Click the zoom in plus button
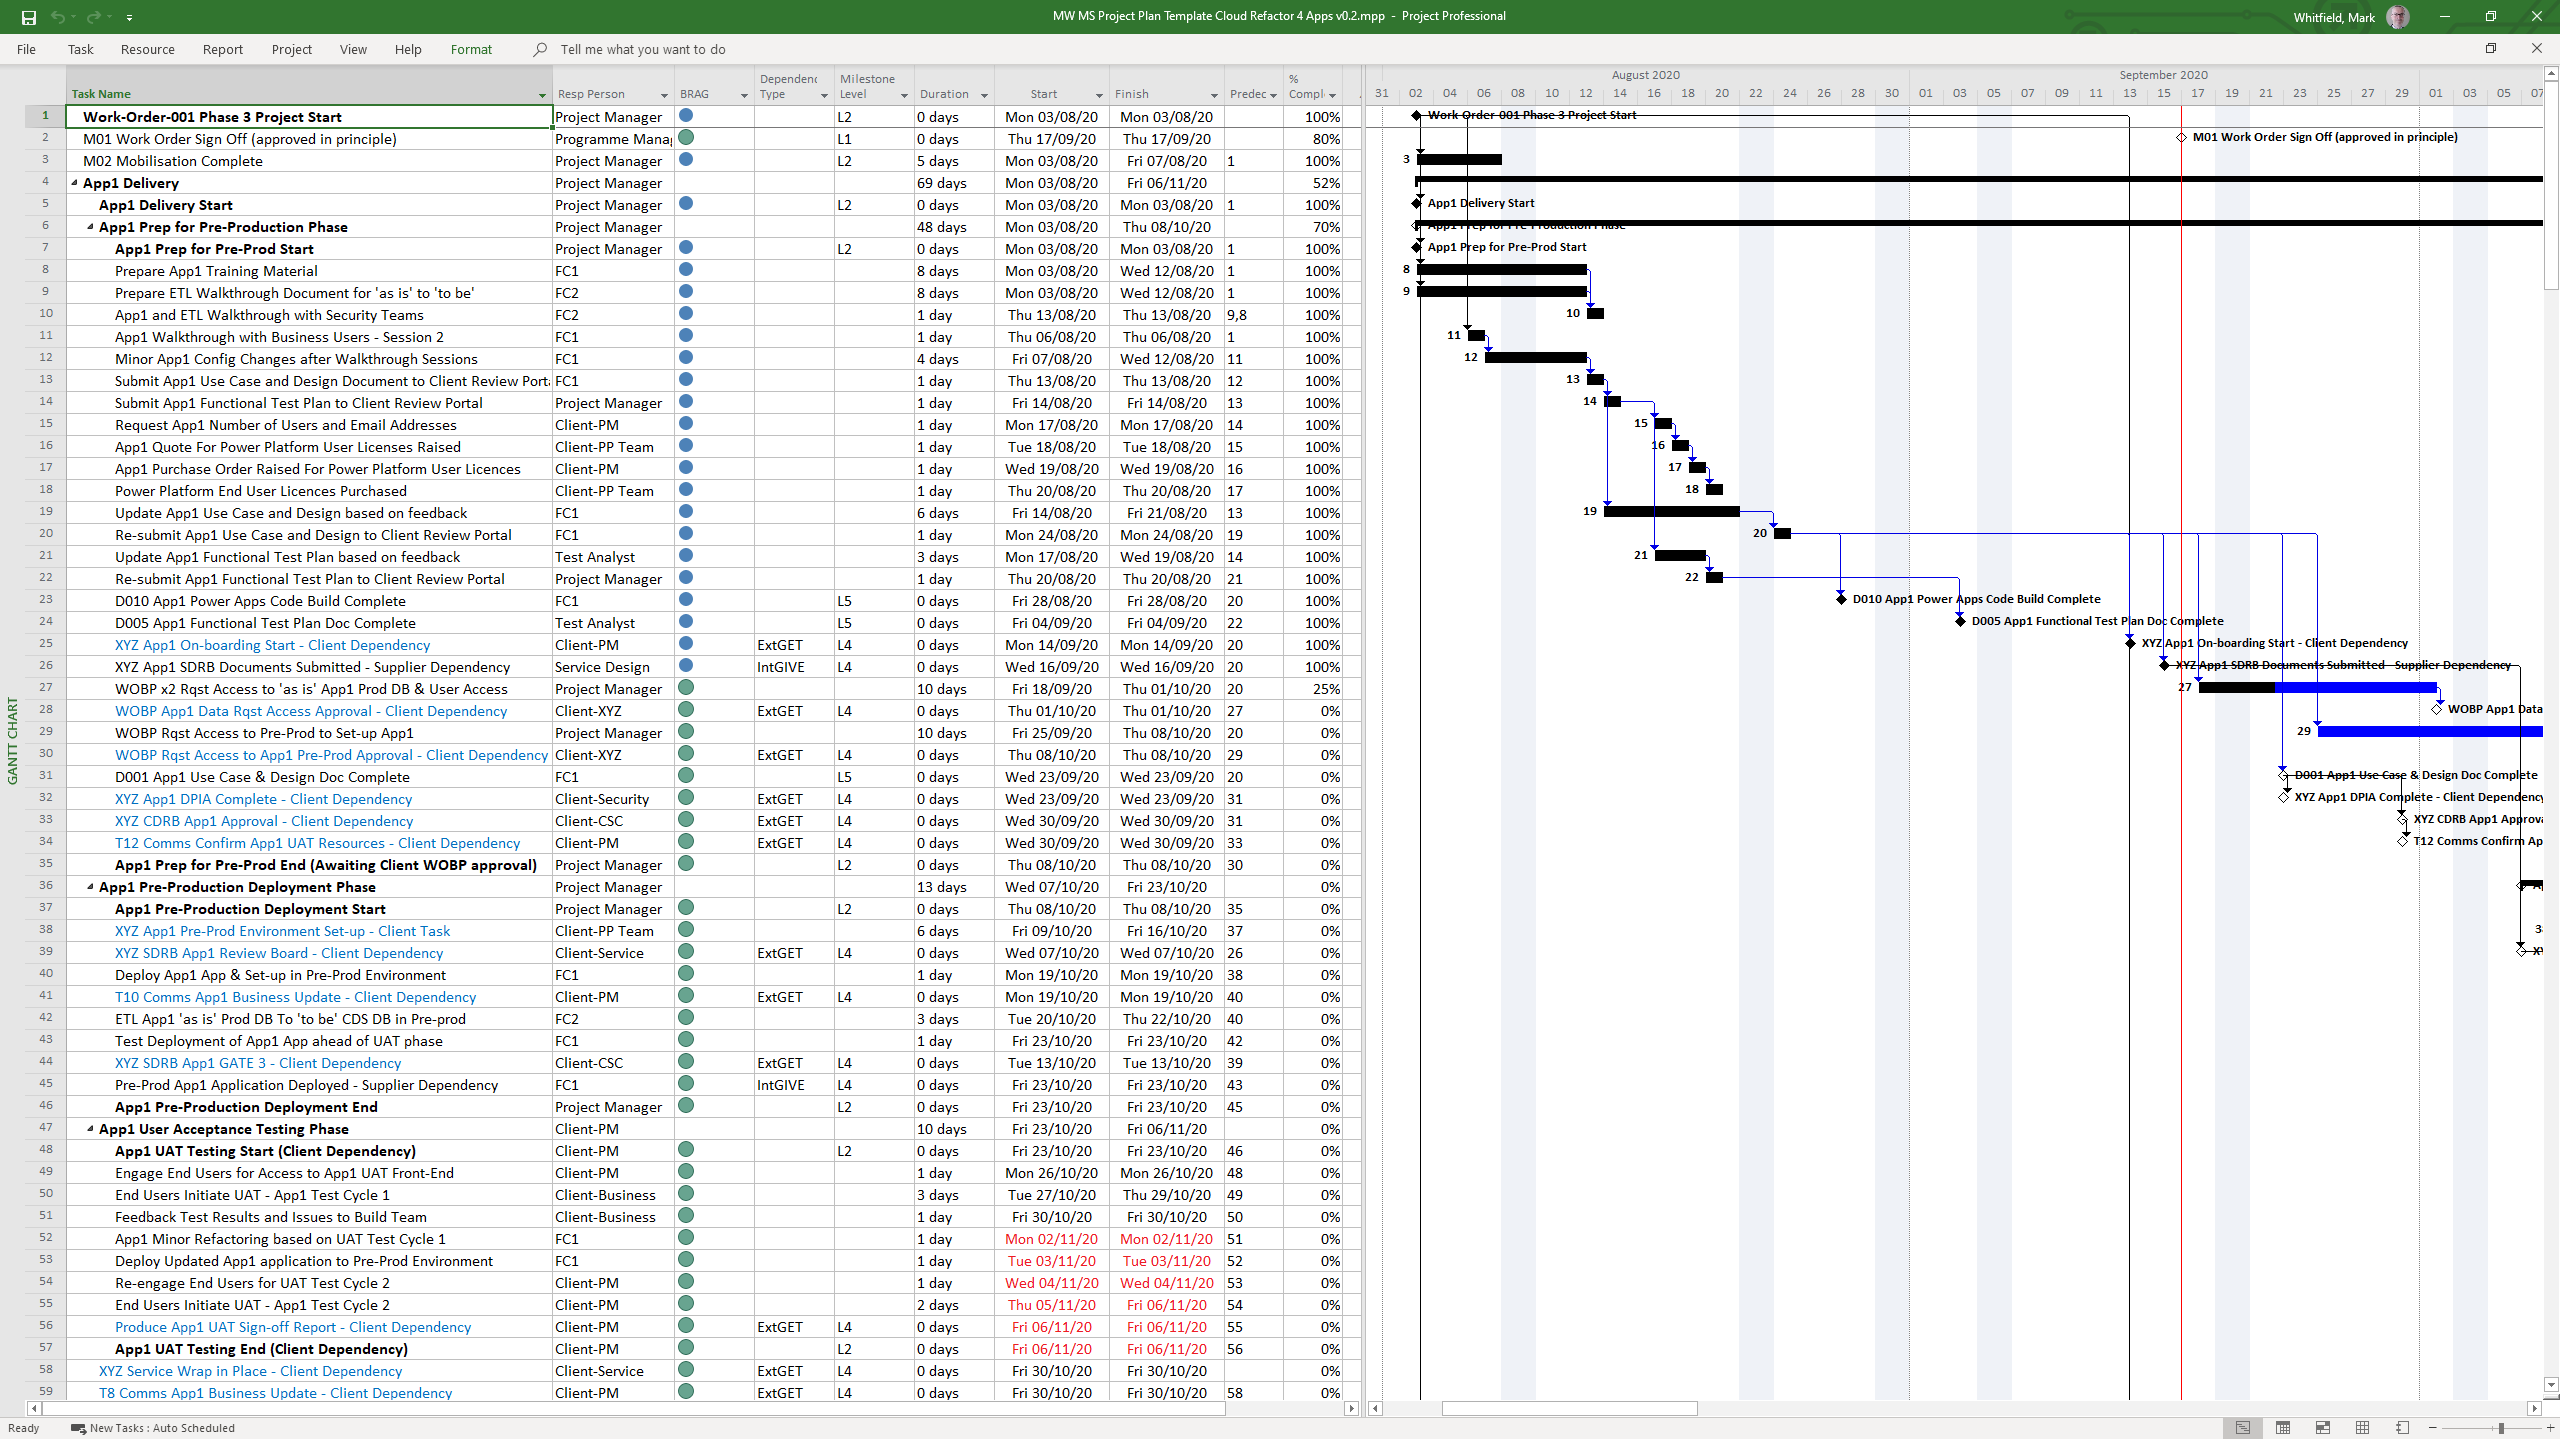 (2550, 1428)
